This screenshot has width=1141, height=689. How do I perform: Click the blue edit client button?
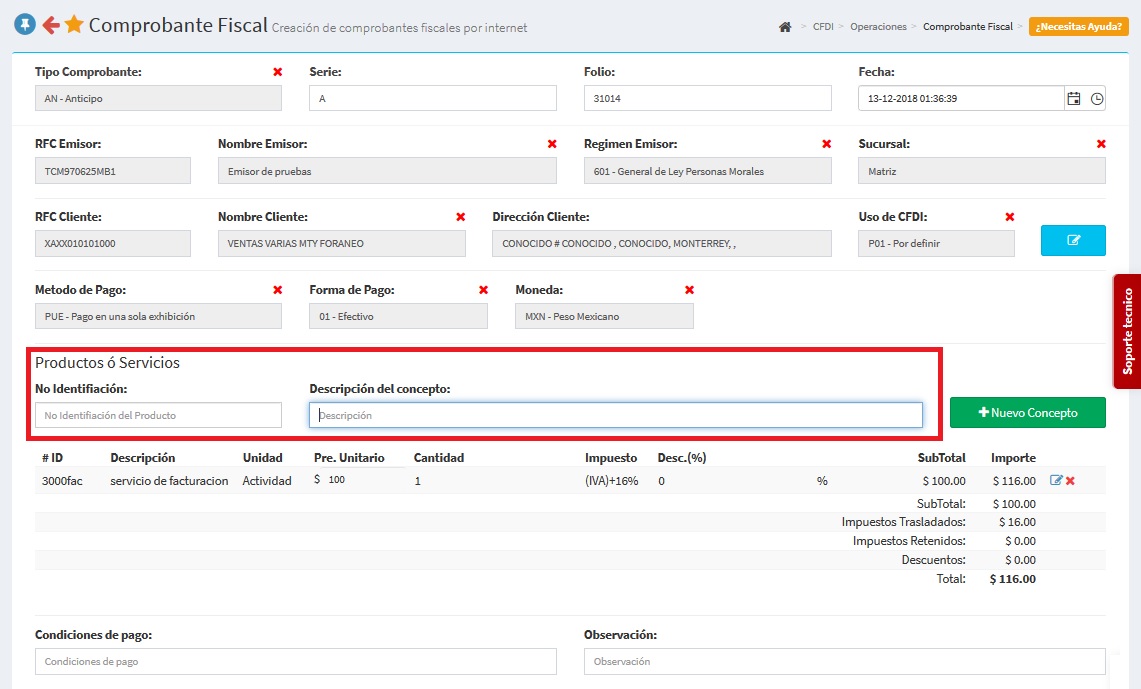pyautogui.click(x=1073, y=241)
